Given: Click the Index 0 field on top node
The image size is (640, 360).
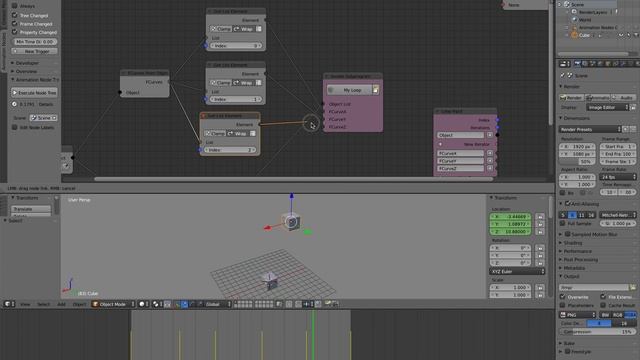Looking at the screenshot, I should coord(236,46).
